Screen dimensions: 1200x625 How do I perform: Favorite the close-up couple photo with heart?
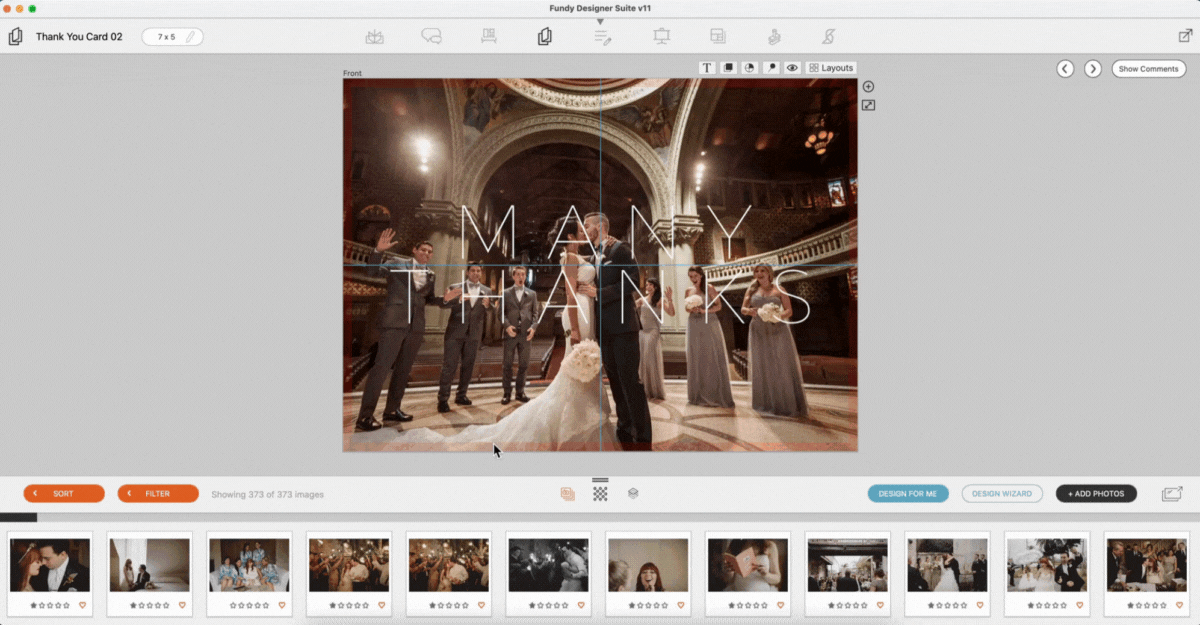82,606
